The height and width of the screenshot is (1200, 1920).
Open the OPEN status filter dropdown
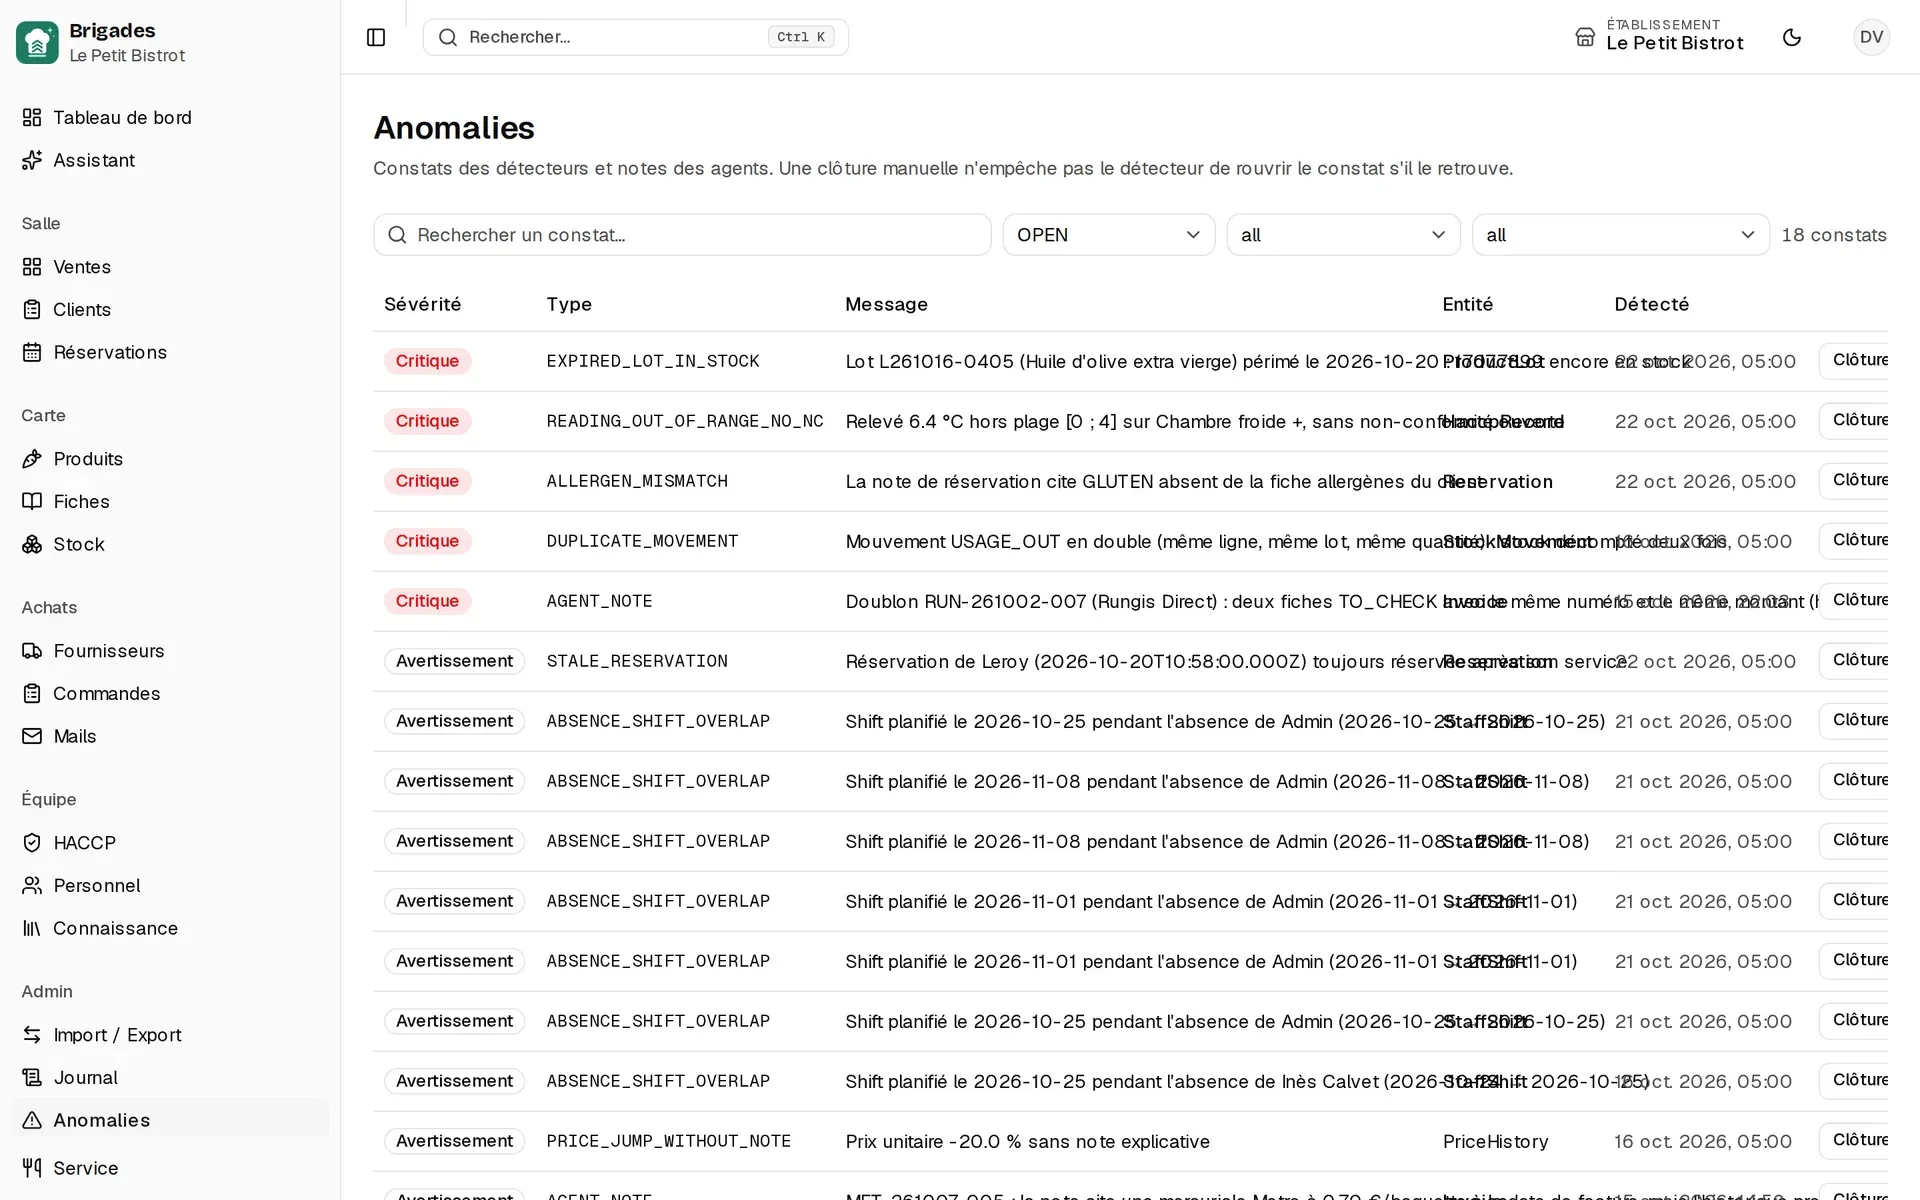(1108, 235)
